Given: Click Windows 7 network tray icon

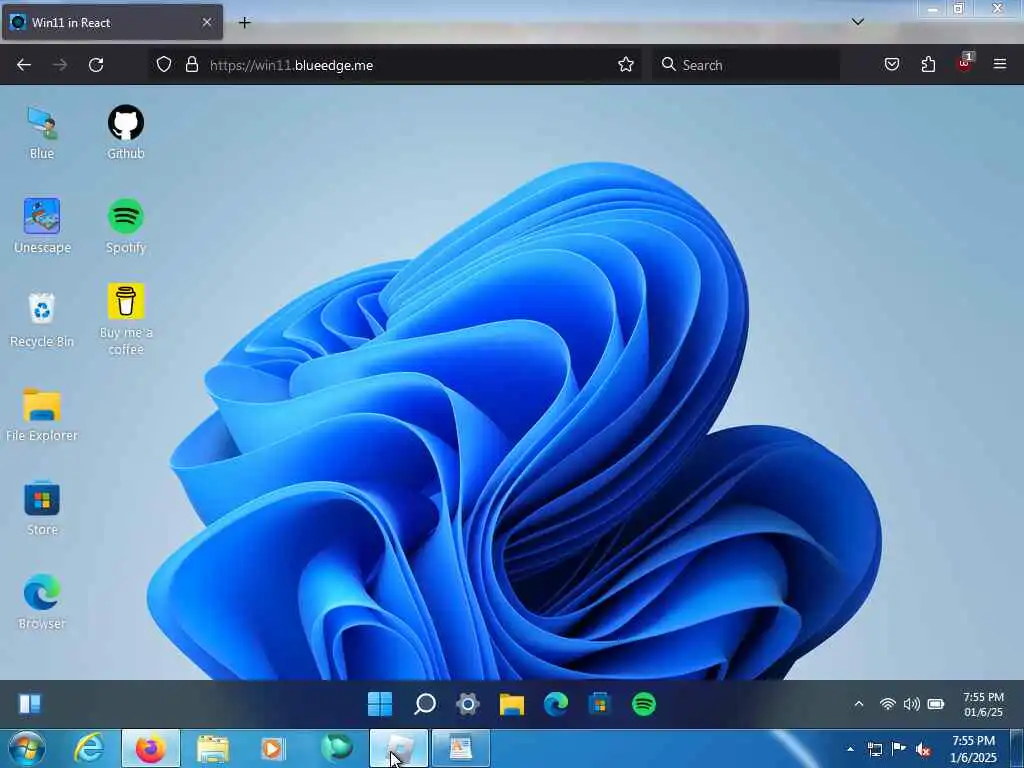Looking at the screenshot, I should pyautogui.click(x=874, y=749).
